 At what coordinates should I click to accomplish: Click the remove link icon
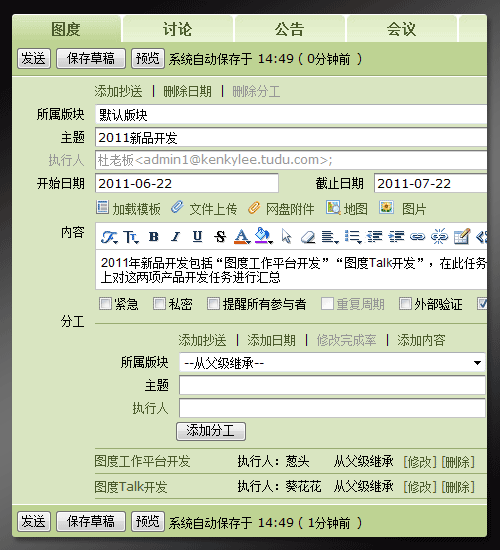(439, 236)
